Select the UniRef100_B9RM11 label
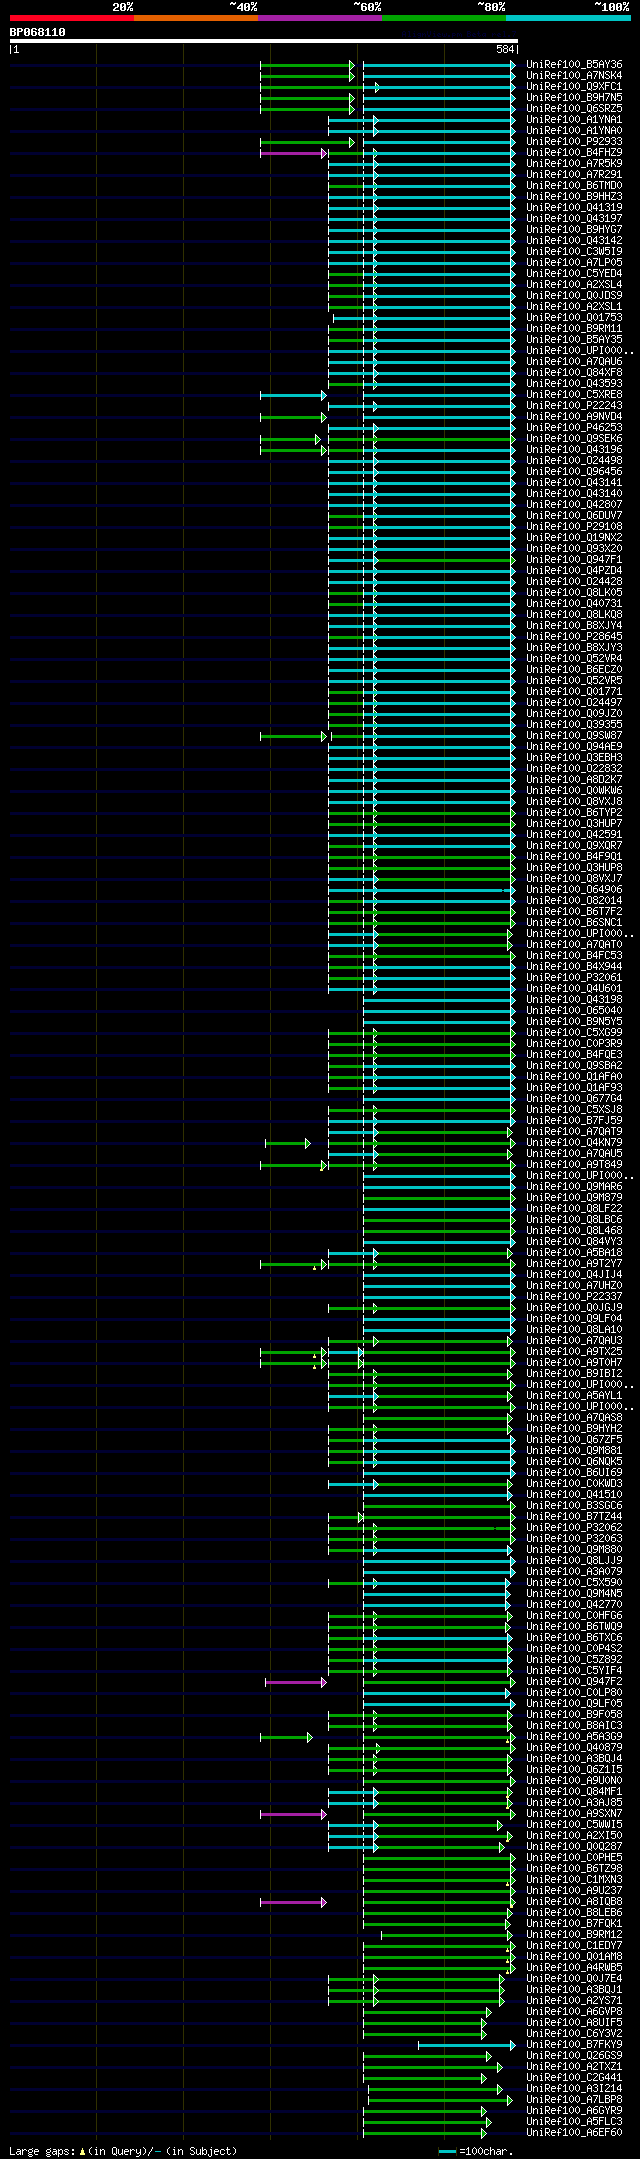The height and width of the screenshot is (2159, 640). [x=574, y=328]
